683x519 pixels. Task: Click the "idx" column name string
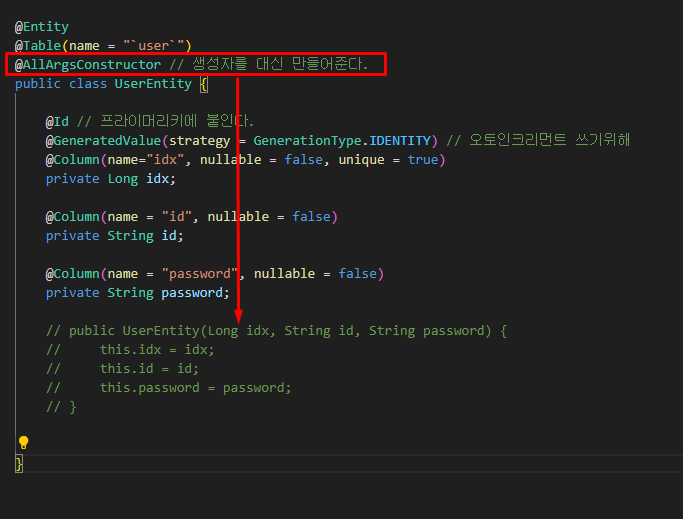click(x=165, y=160)
